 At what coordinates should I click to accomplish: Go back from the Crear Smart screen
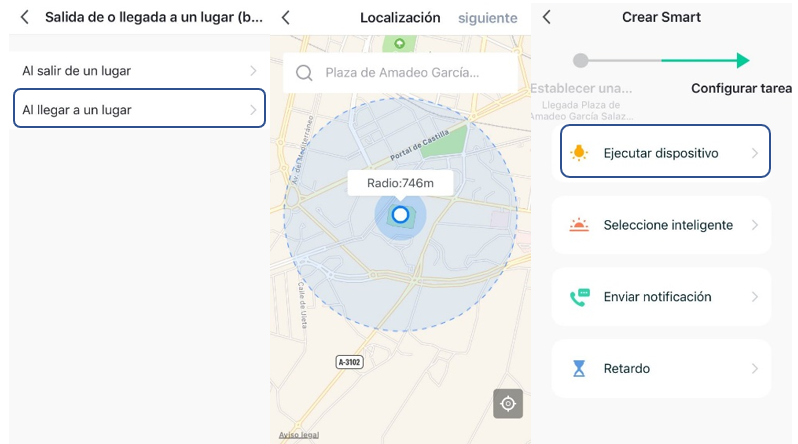546,17
